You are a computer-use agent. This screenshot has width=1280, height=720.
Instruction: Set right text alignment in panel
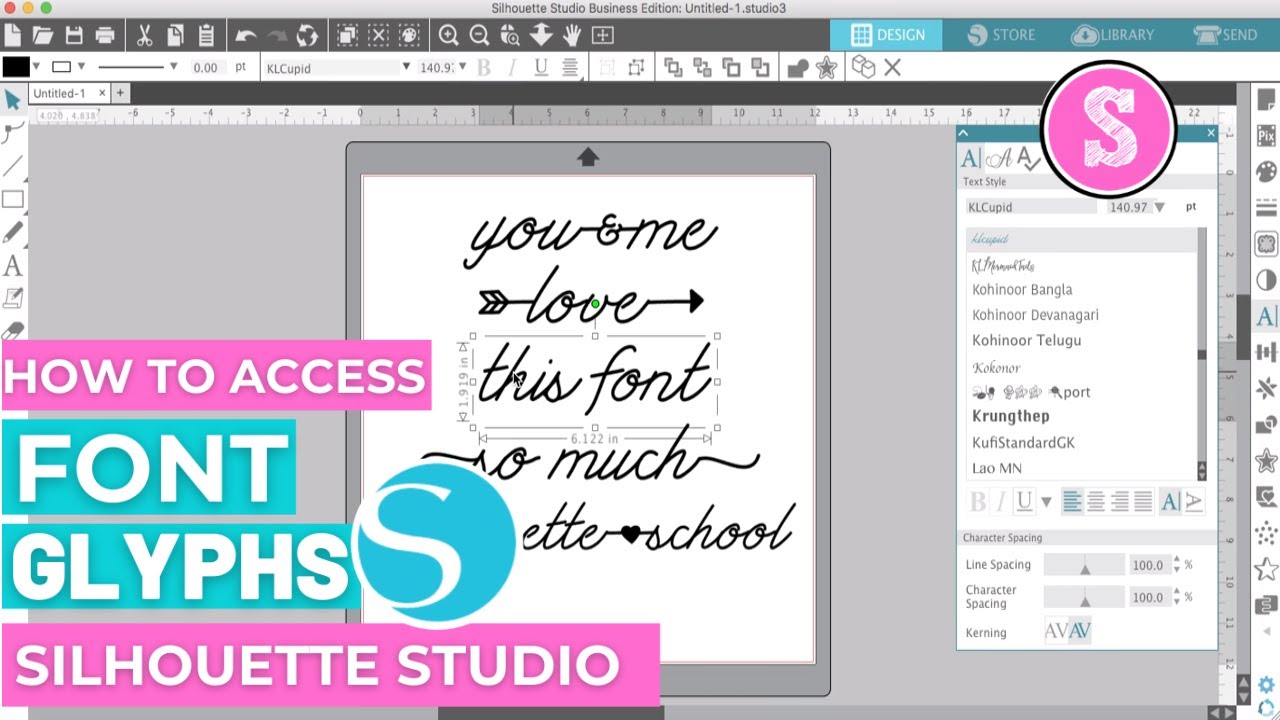point(1120,501)
